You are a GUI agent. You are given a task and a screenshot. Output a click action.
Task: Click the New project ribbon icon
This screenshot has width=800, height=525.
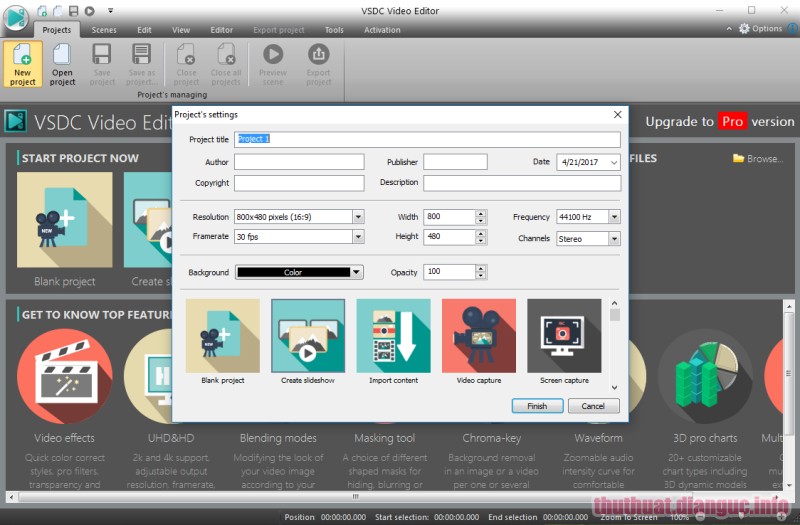coord(22,64)
